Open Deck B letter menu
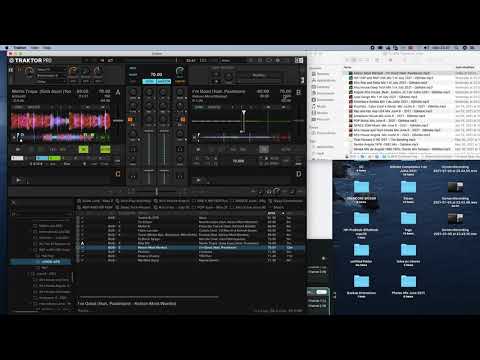Screen dimensions: 480x360 tap(298, 92)
